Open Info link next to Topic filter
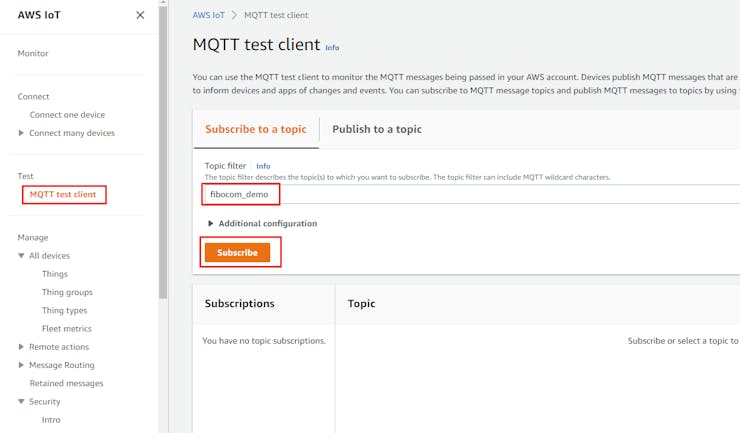Image resolution: width=740 pixels, height=433 pixels. click(263, 166)
